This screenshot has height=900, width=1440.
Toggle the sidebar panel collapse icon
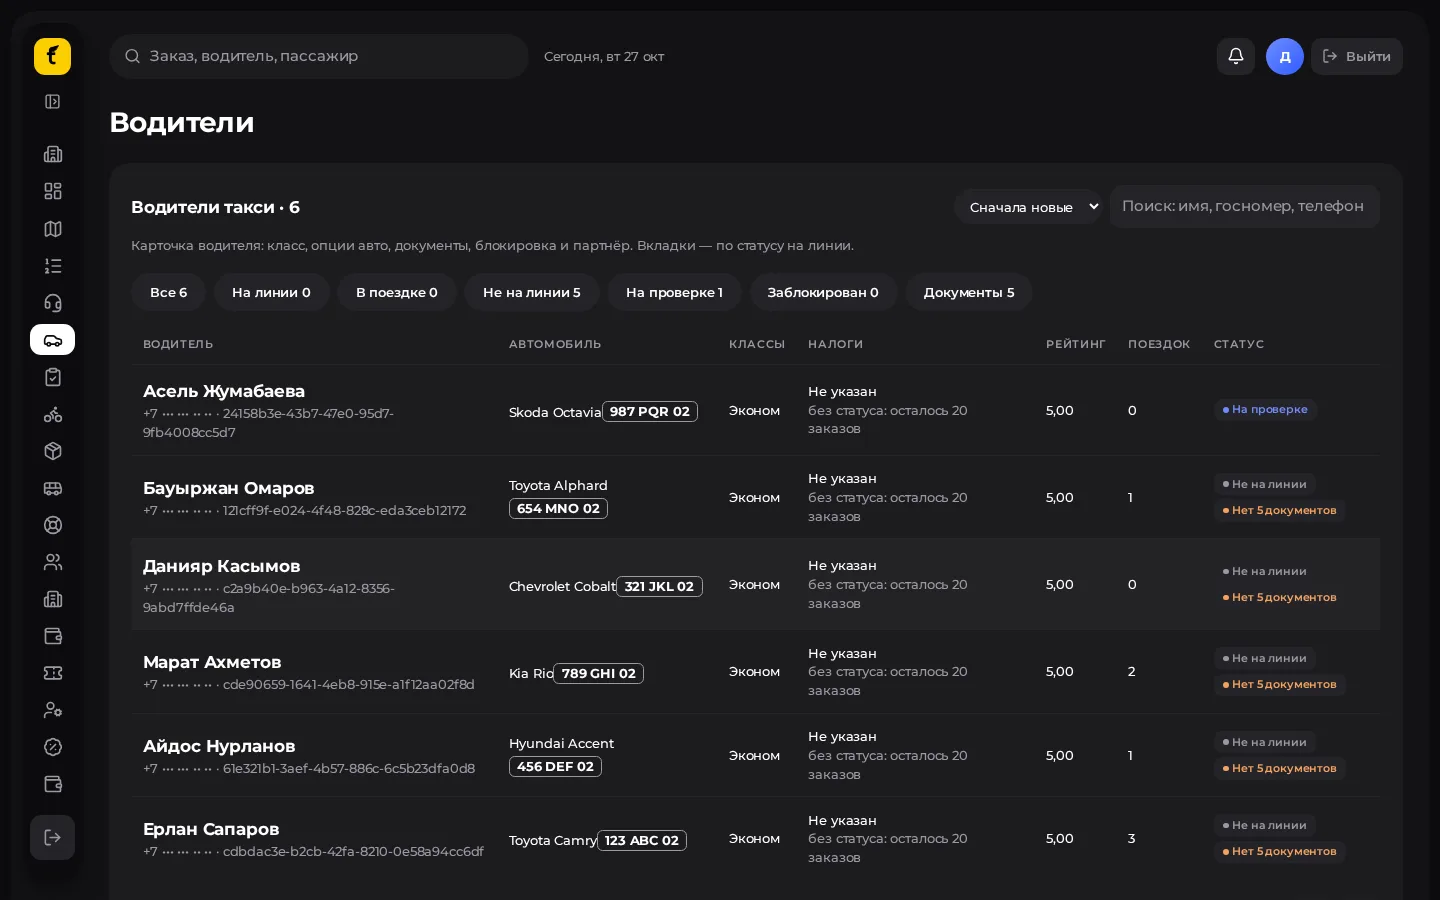53,102
